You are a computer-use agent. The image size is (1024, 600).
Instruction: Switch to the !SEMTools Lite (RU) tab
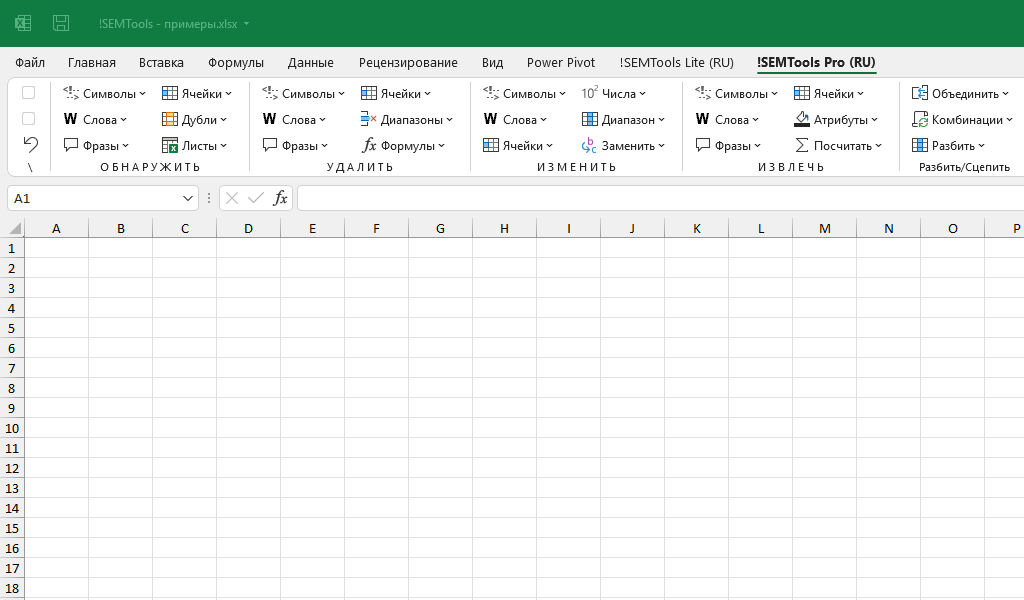pyautogui.click(x=677, y=63)
